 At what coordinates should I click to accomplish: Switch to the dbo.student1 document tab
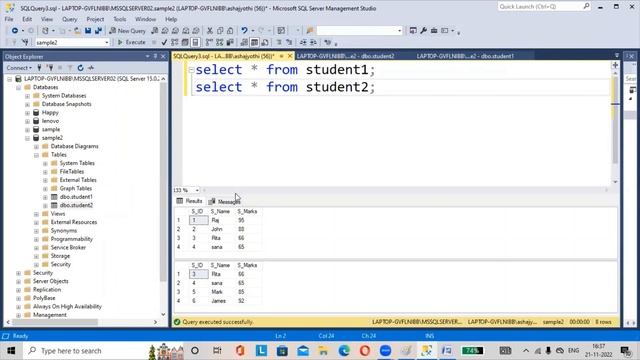465,56
